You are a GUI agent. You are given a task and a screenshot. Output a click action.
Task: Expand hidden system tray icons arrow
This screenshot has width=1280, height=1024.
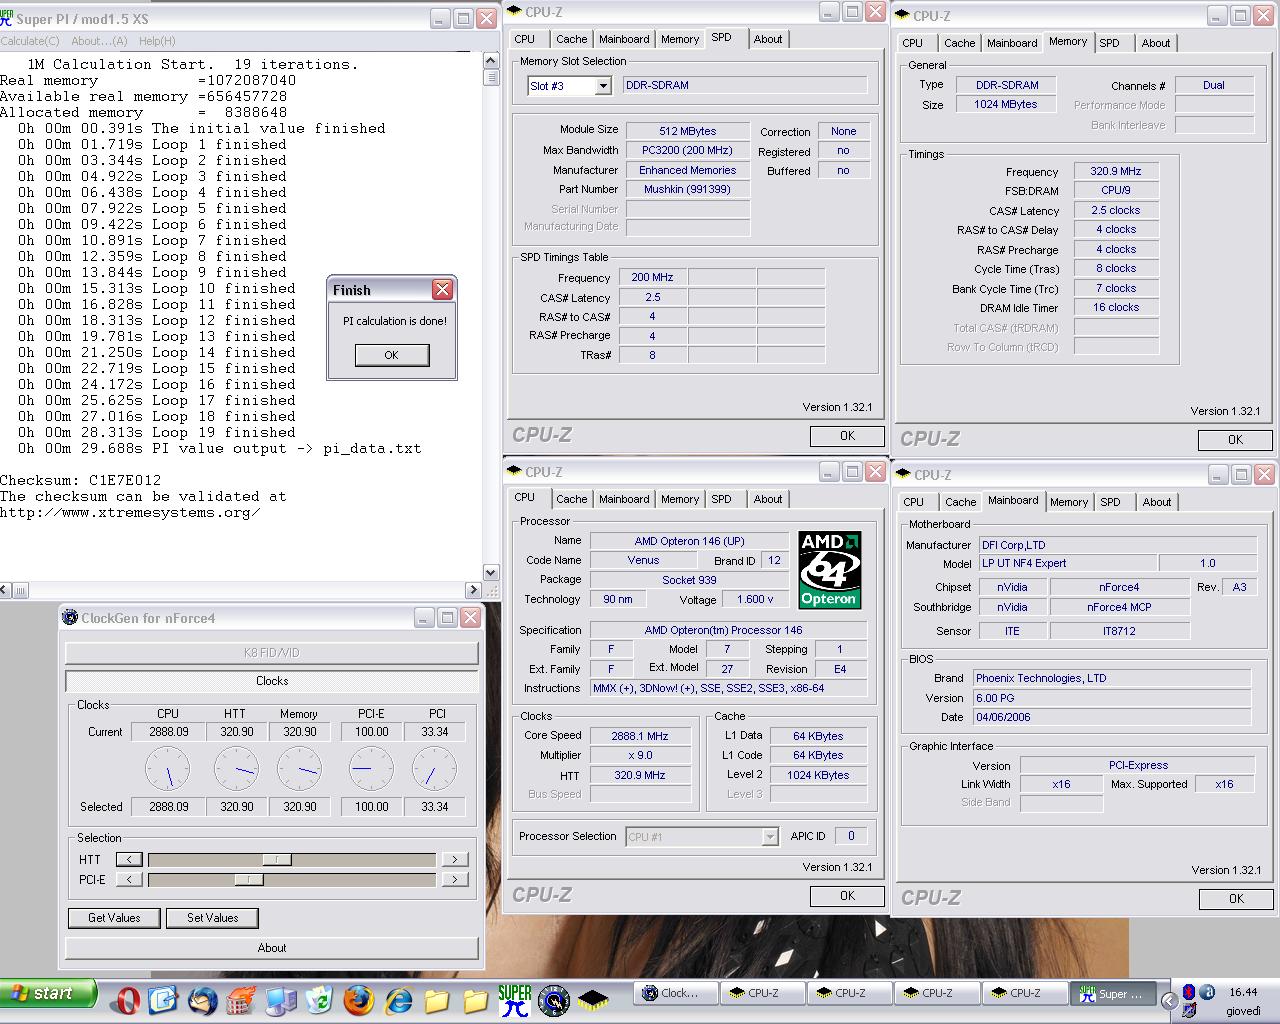click(x=1168, y=999)
